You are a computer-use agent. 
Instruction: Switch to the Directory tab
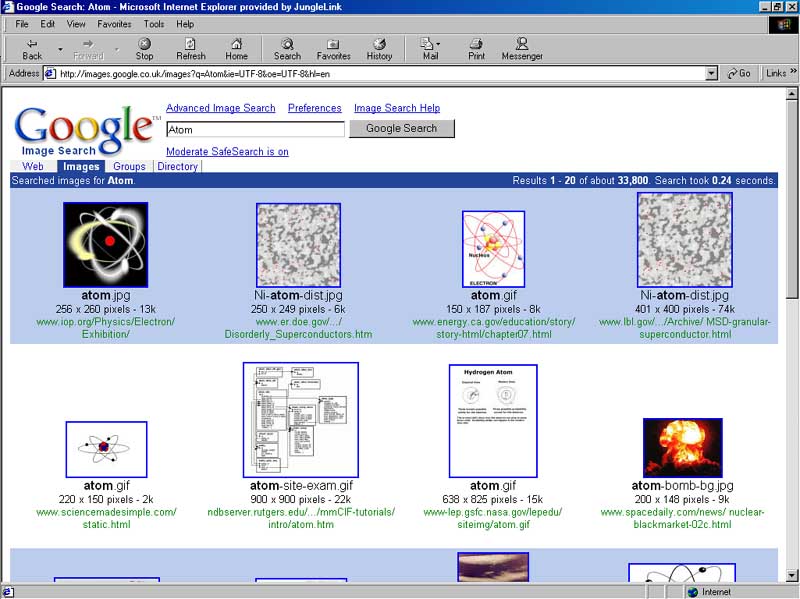tap(178, 166)
